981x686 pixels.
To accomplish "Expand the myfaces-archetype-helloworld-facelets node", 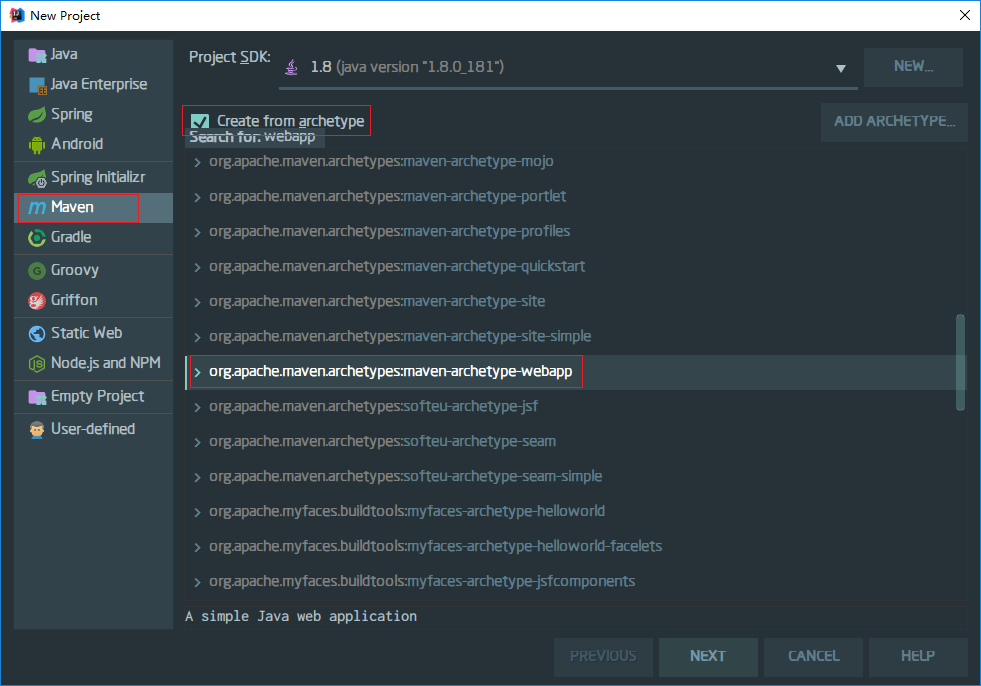I will 197,548.
